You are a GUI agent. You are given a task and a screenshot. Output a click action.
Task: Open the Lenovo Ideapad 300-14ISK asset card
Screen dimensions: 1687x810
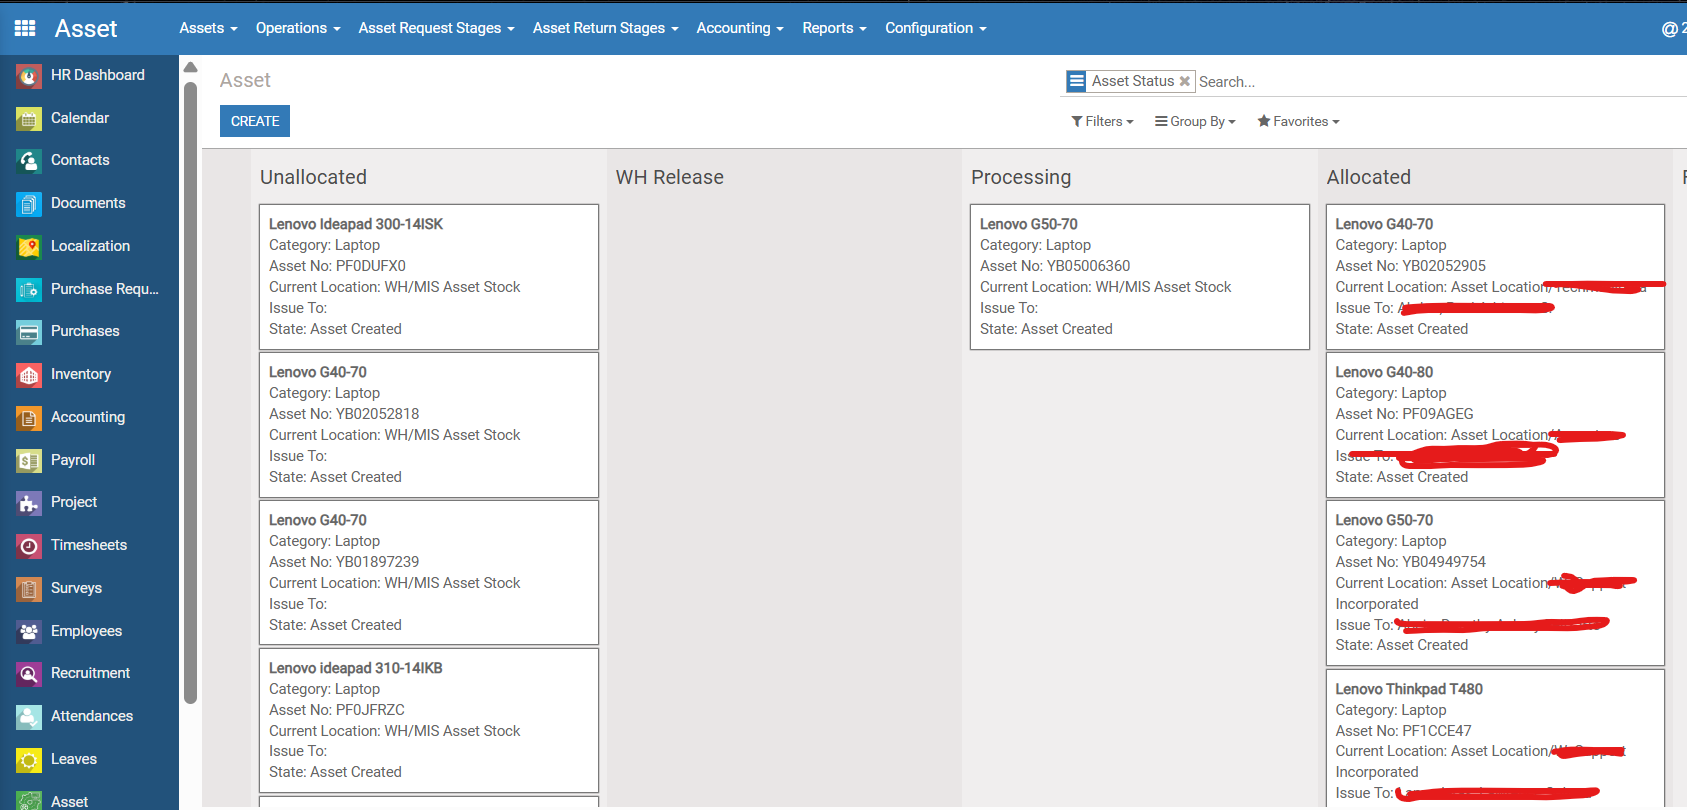coord(428,276)
